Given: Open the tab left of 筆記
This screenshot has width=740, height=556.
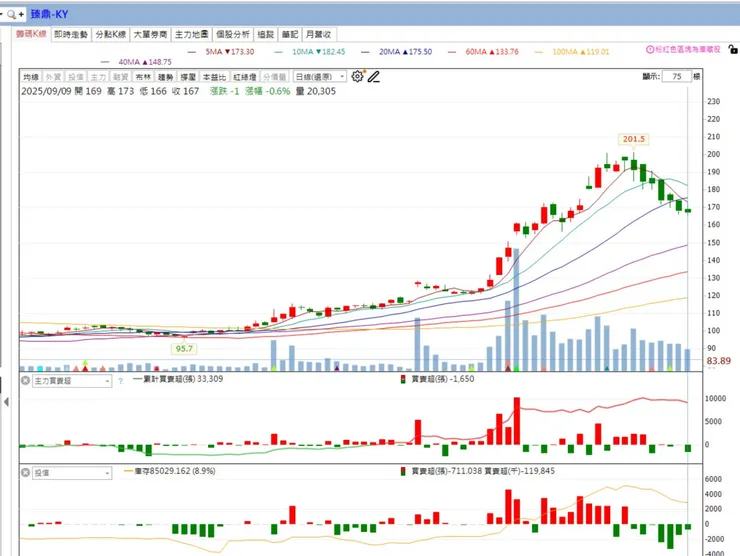Looking at the screenshot, I should [x=266, y=34].
